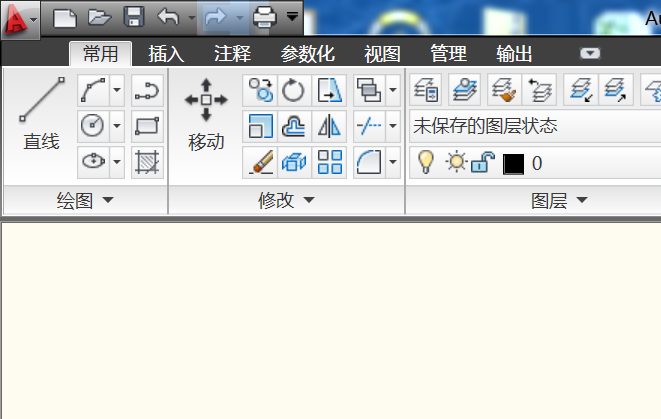Select the scale tool
The height and width of the screenshot is (419, 661).
(x=260, y=126)
